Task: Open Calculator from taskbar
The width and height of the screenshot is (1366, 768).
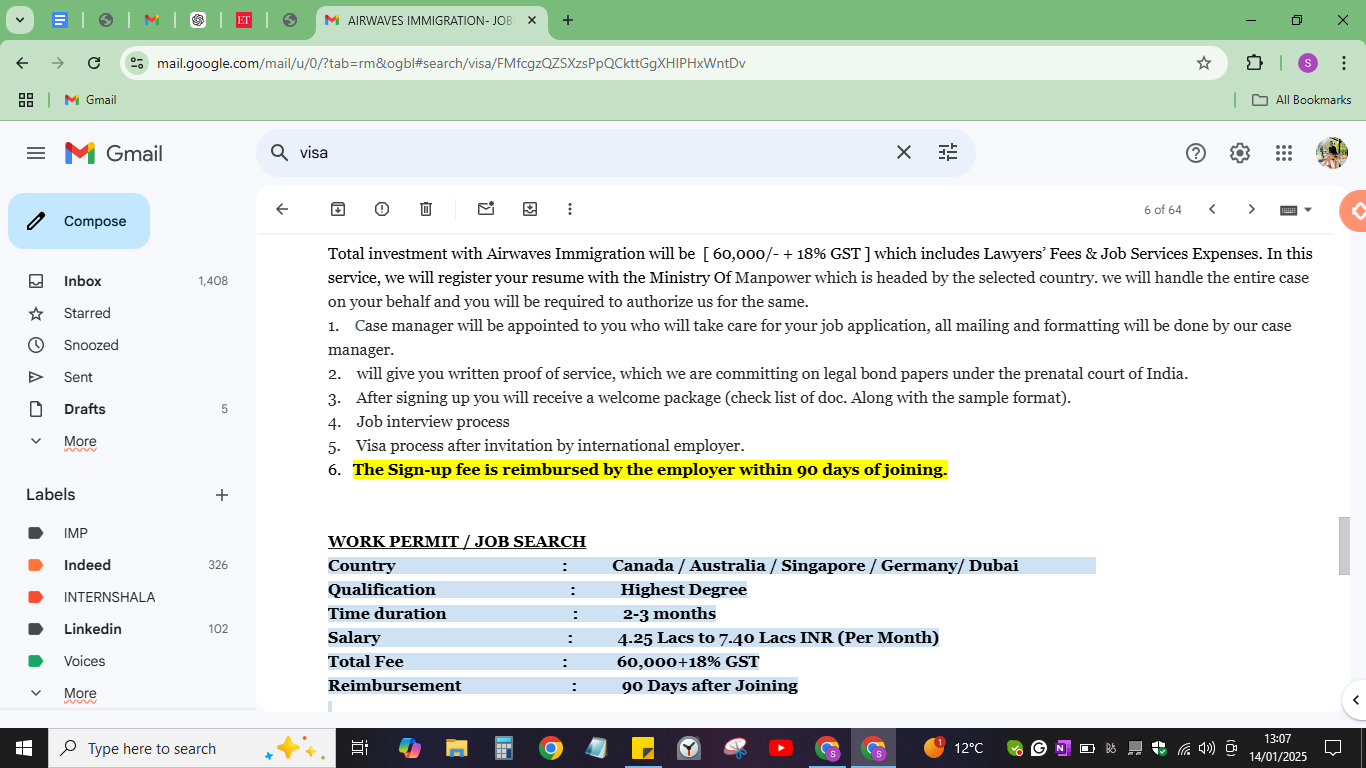Action: [x=503, y=748]
